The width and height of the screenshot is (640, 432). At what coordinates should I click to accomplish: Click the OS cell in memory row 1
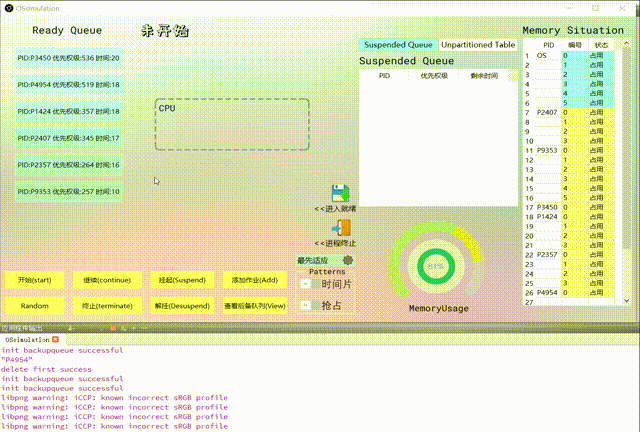[548, 56]
